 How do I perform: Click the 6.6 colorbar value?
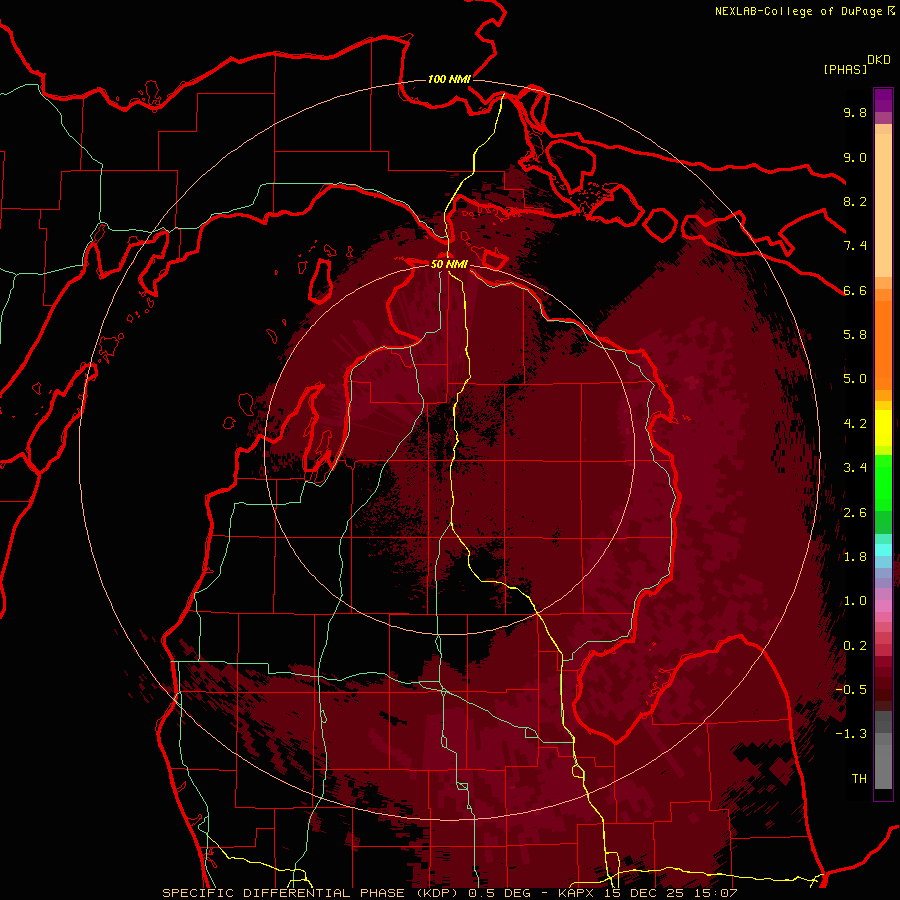(x=855, y=290)
